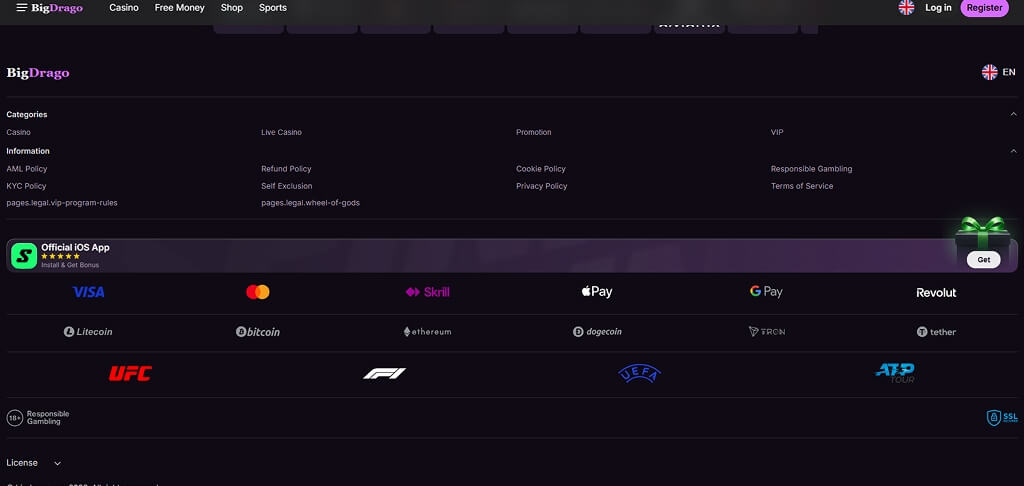Click the TRON logo

coord(767,332)
